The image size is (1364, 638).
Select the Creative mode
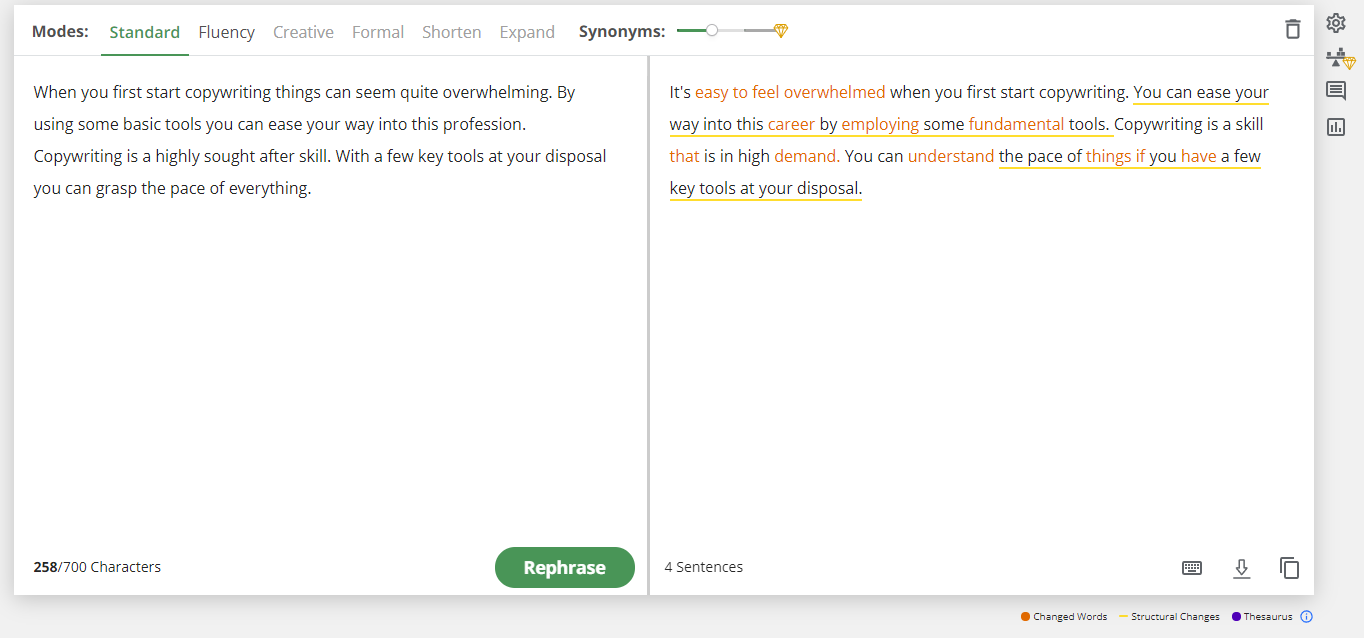point(303,32)
